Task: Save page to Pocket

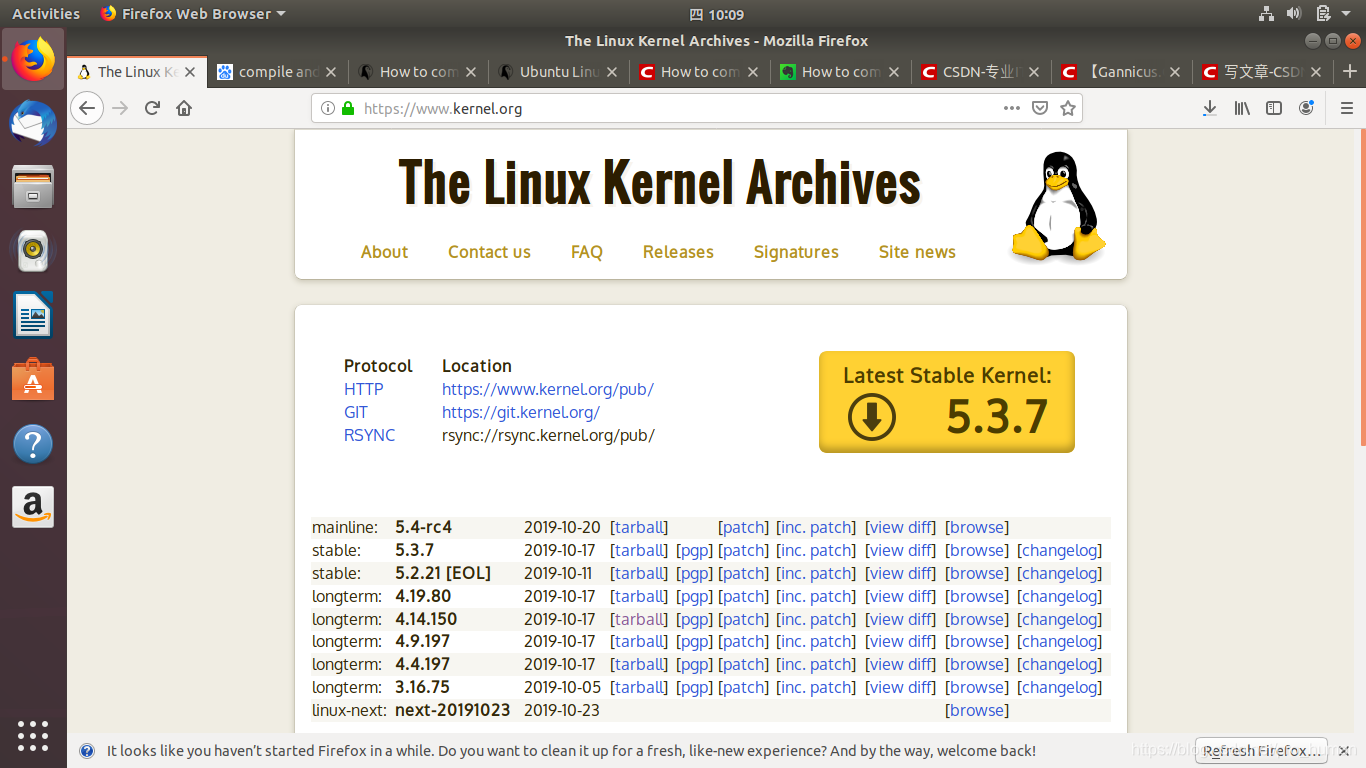Action: 1040,108
